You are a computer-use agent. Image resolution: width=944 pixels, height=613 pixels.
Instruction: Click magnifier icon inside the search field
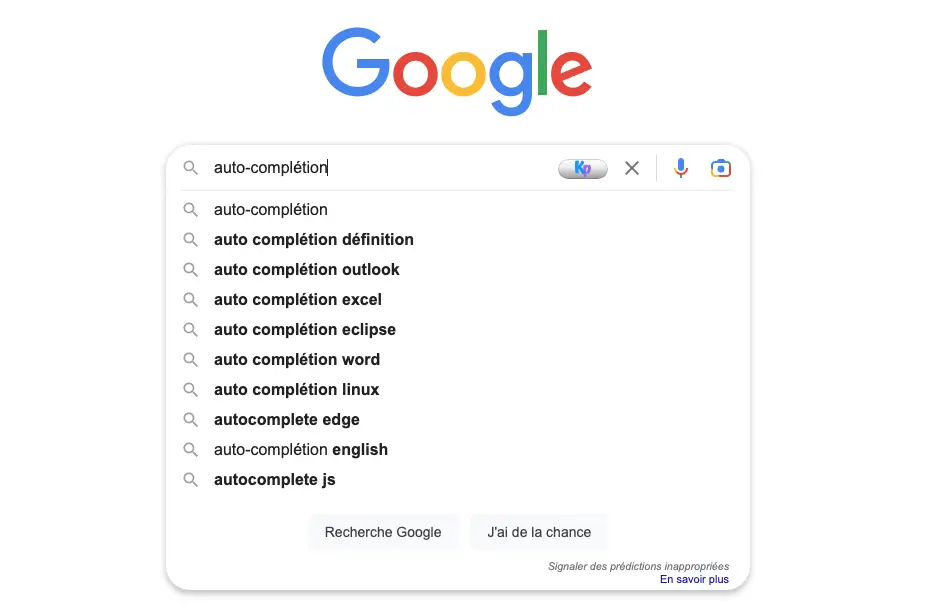(x=190, y=167)
